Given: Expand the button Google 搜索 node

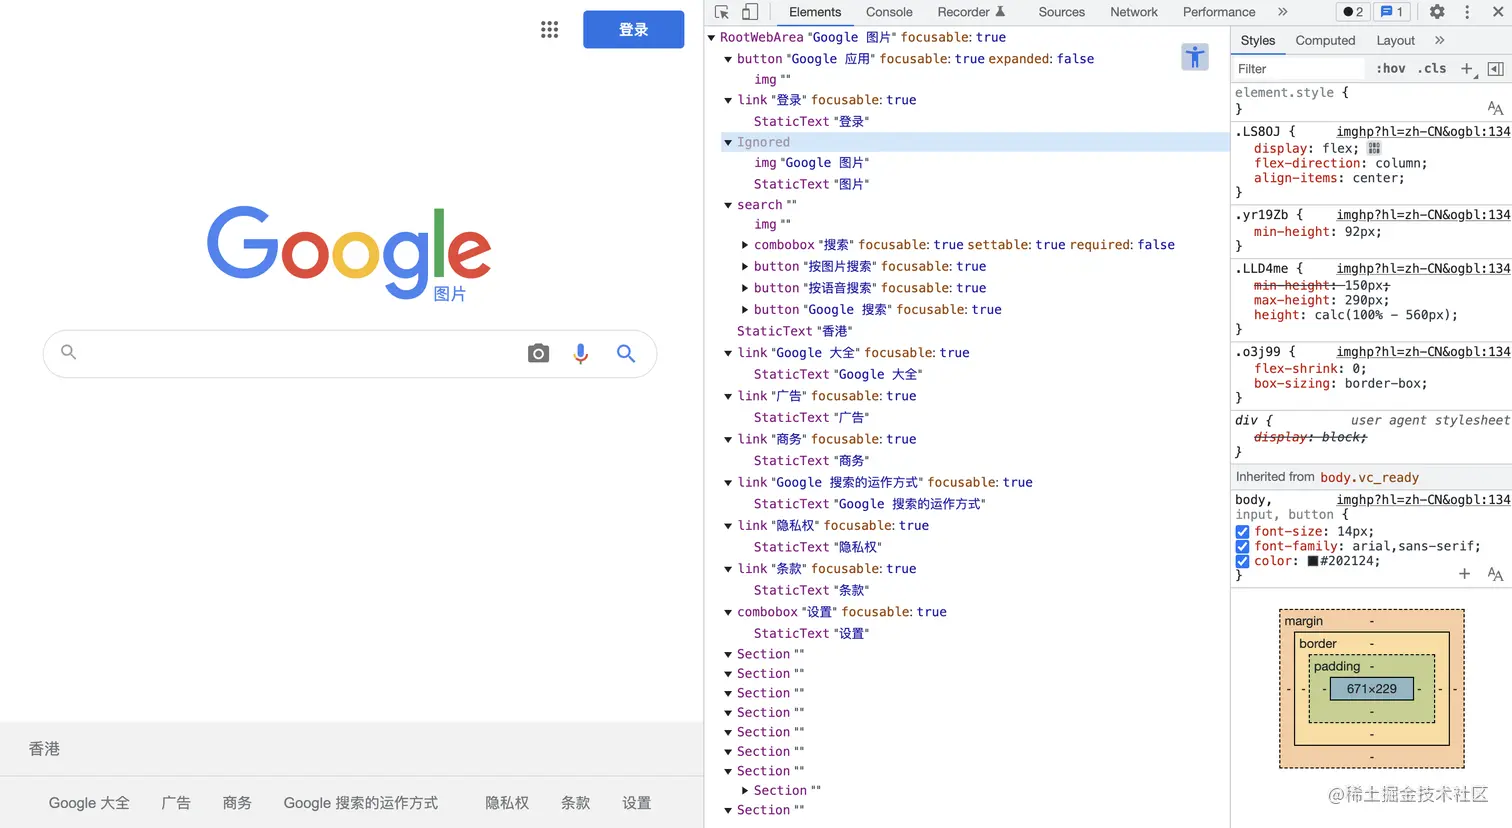Looking at the screenshot, I should coord(745,310).
